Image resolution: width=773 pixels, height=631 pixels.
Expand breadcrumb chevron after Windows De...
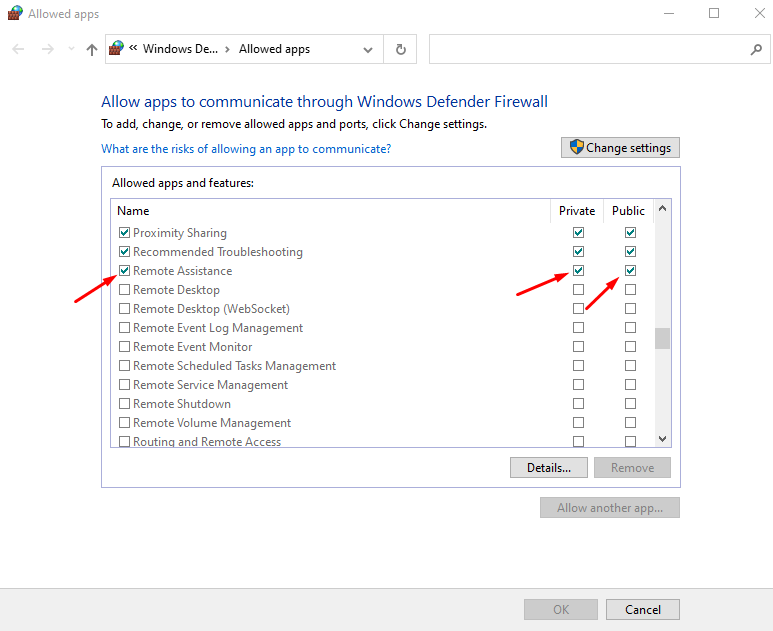coord(227,49)
